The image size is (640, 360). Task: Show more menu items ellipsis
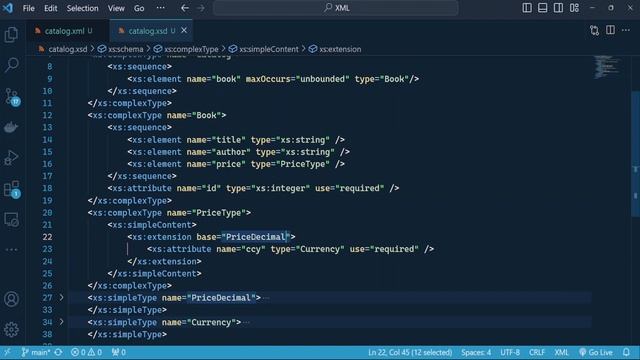coord(161,8)
